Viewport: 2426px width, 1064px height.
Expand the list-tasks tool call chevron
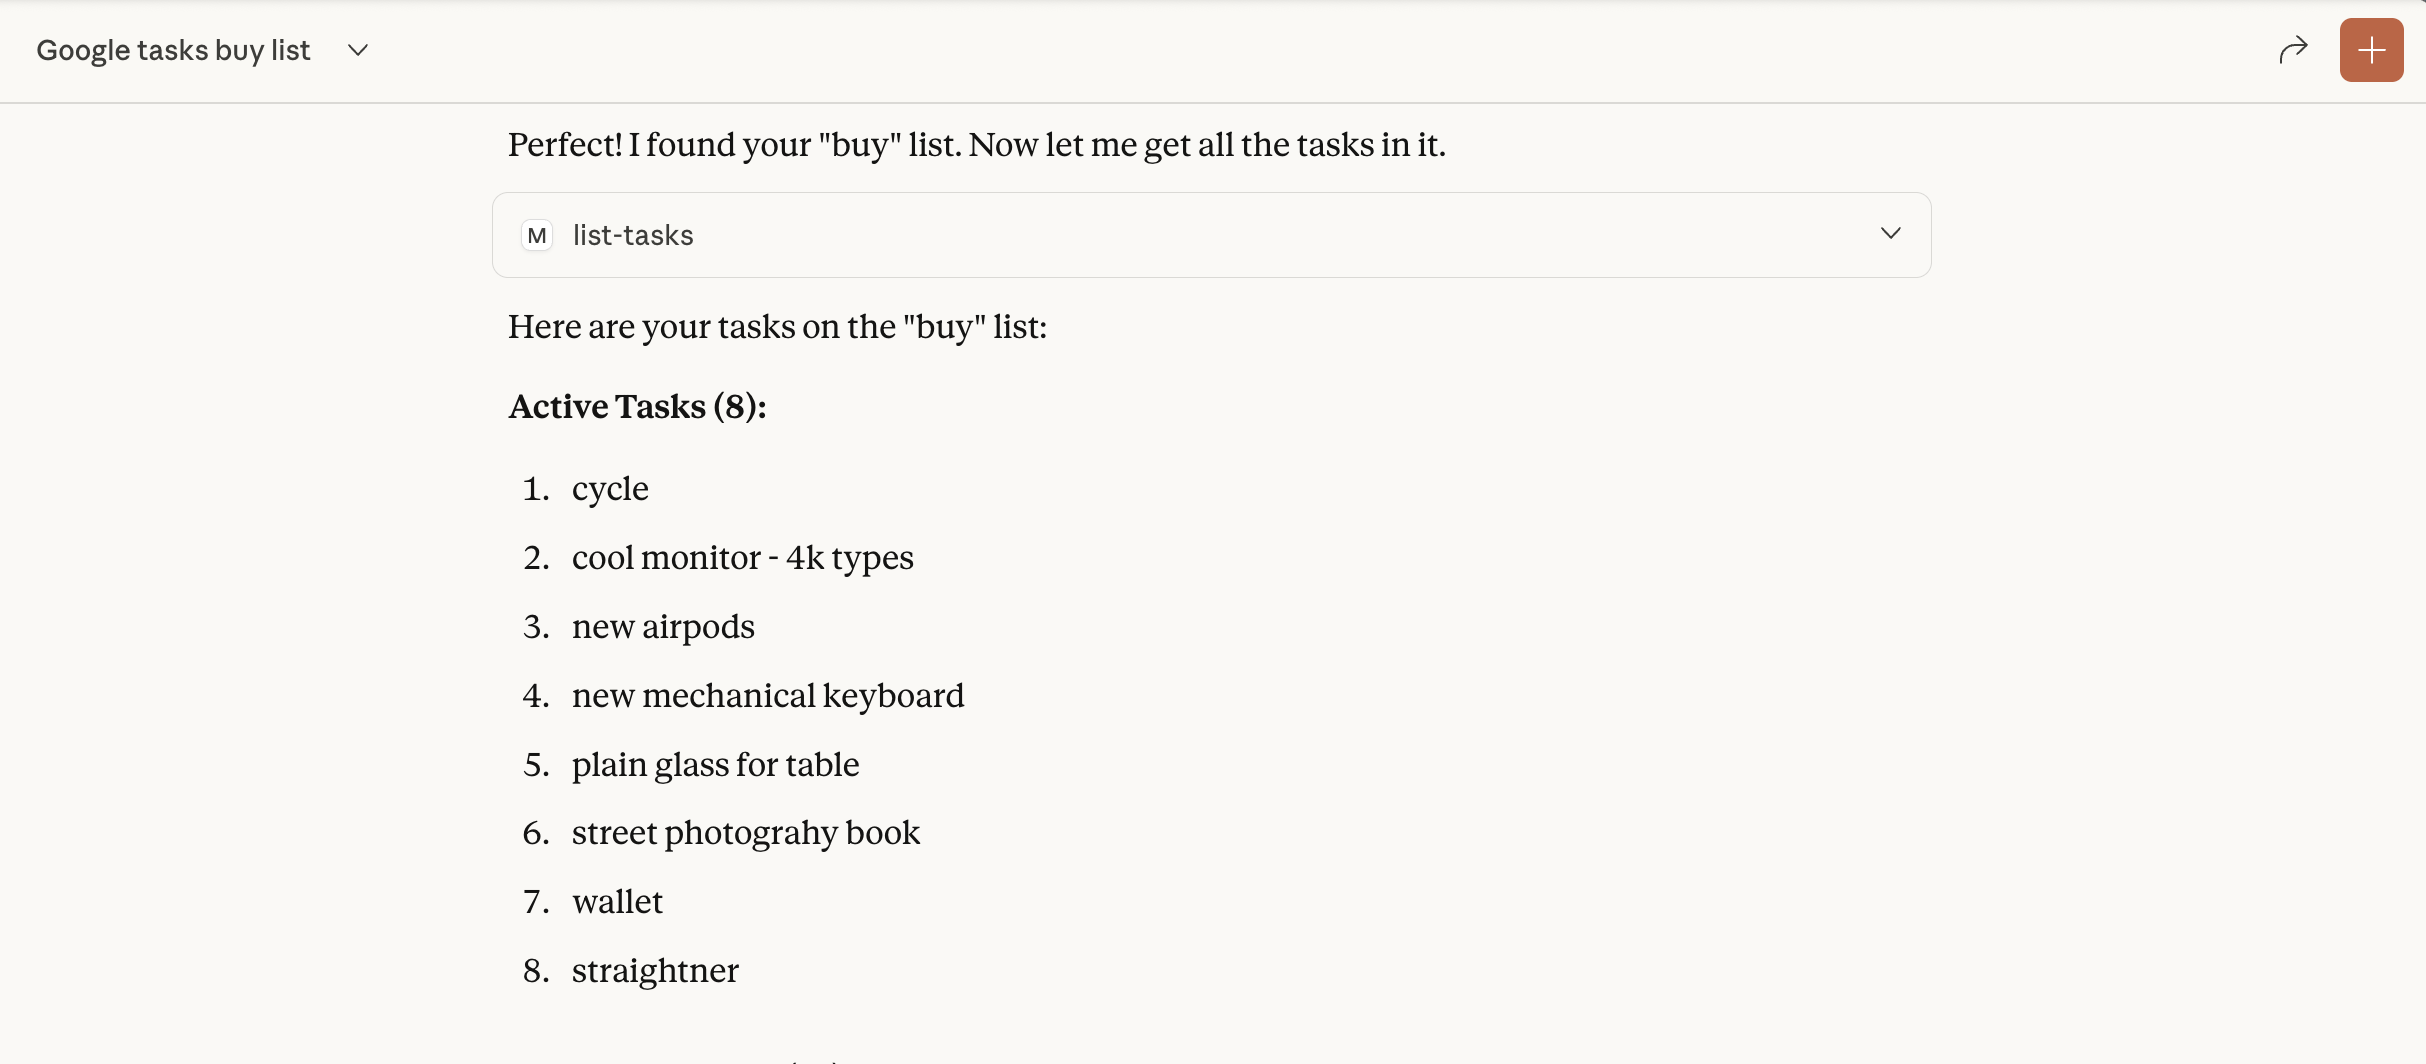[x=1890, y=234]
